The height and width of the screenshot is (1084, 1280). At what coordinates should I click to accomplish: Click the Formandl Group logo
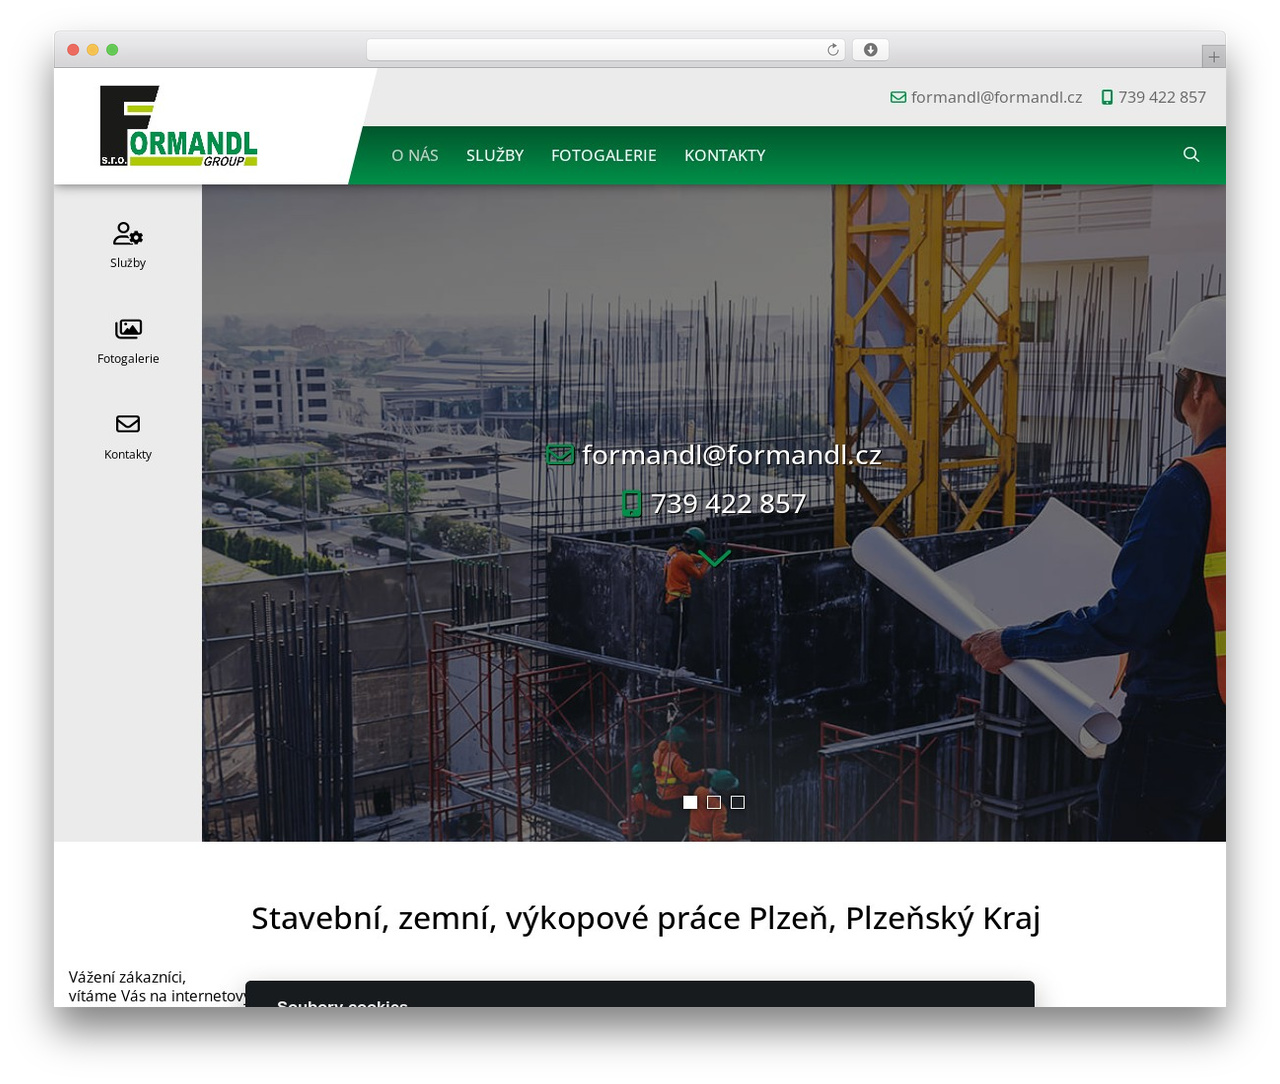(x=178, y=126)
